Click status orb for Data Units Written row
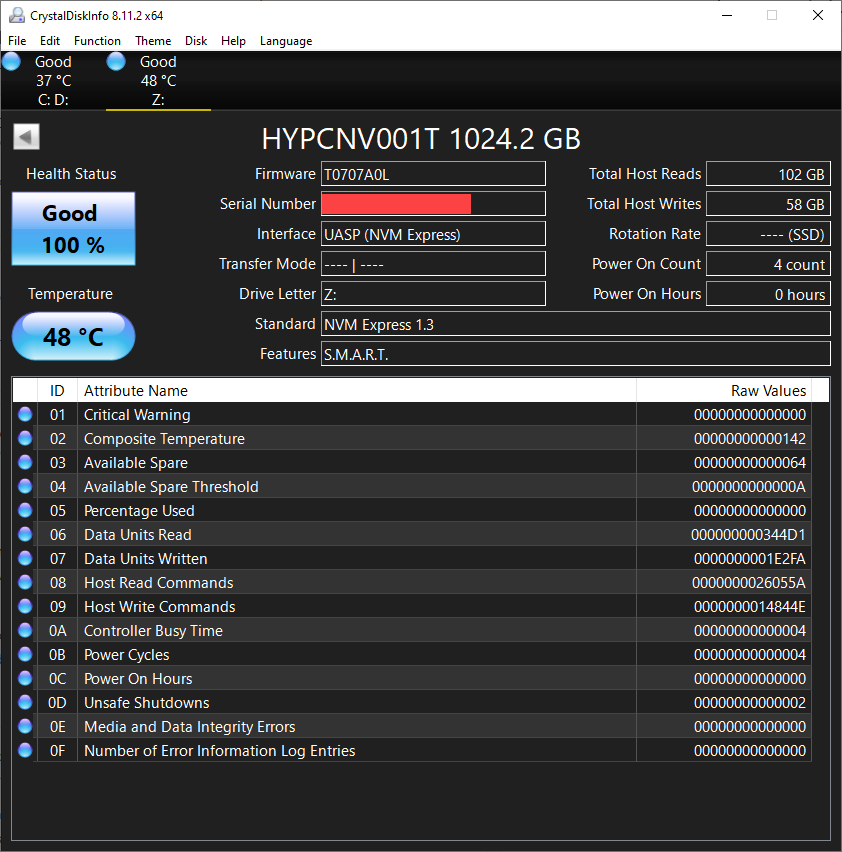842x852 pixels. [25, 558]
